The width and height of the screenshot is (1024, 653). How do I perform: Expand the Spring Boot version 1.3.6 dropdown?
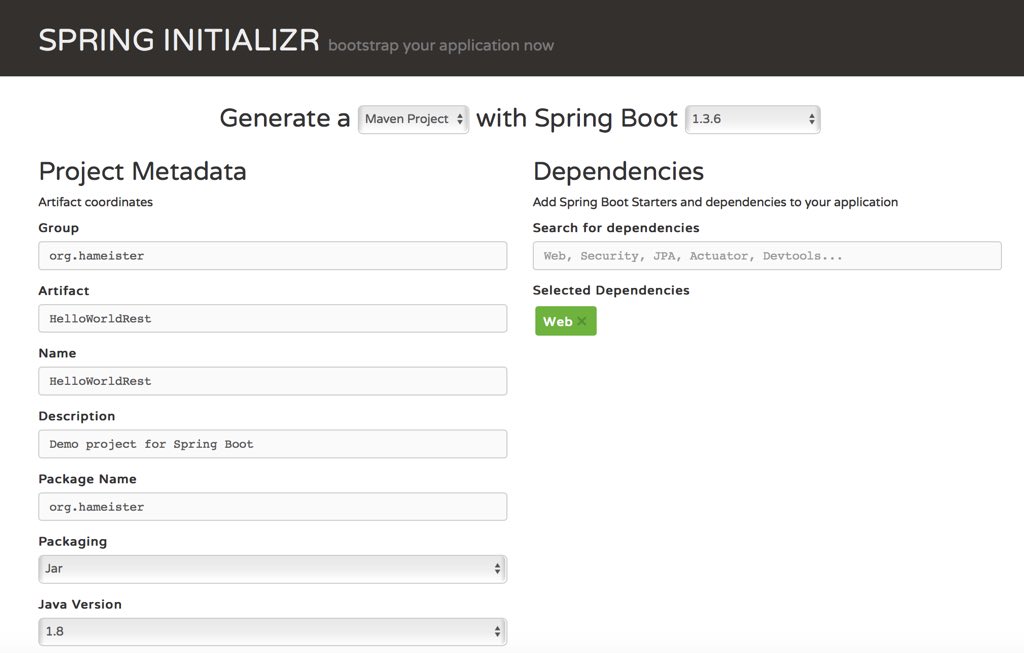(x=752, y=119)
